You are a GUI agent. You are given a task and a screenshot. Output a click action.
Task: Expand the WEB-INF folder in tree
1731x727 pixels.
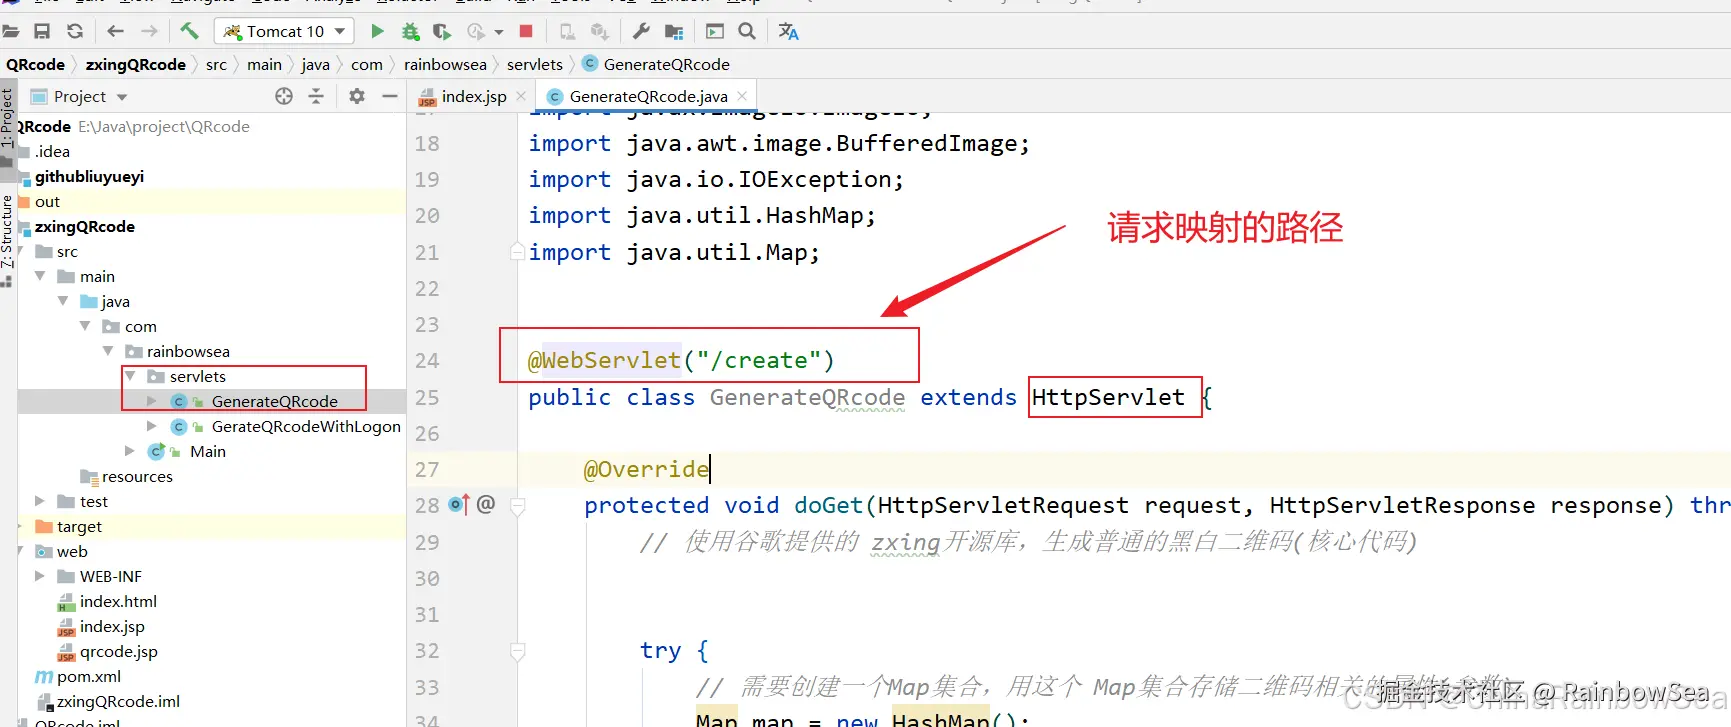(40, 576)
